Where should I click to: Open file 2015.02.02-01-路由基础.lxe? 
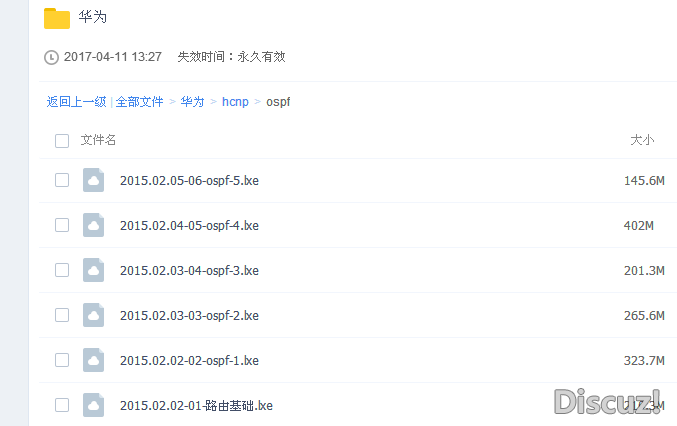[196, 405]
